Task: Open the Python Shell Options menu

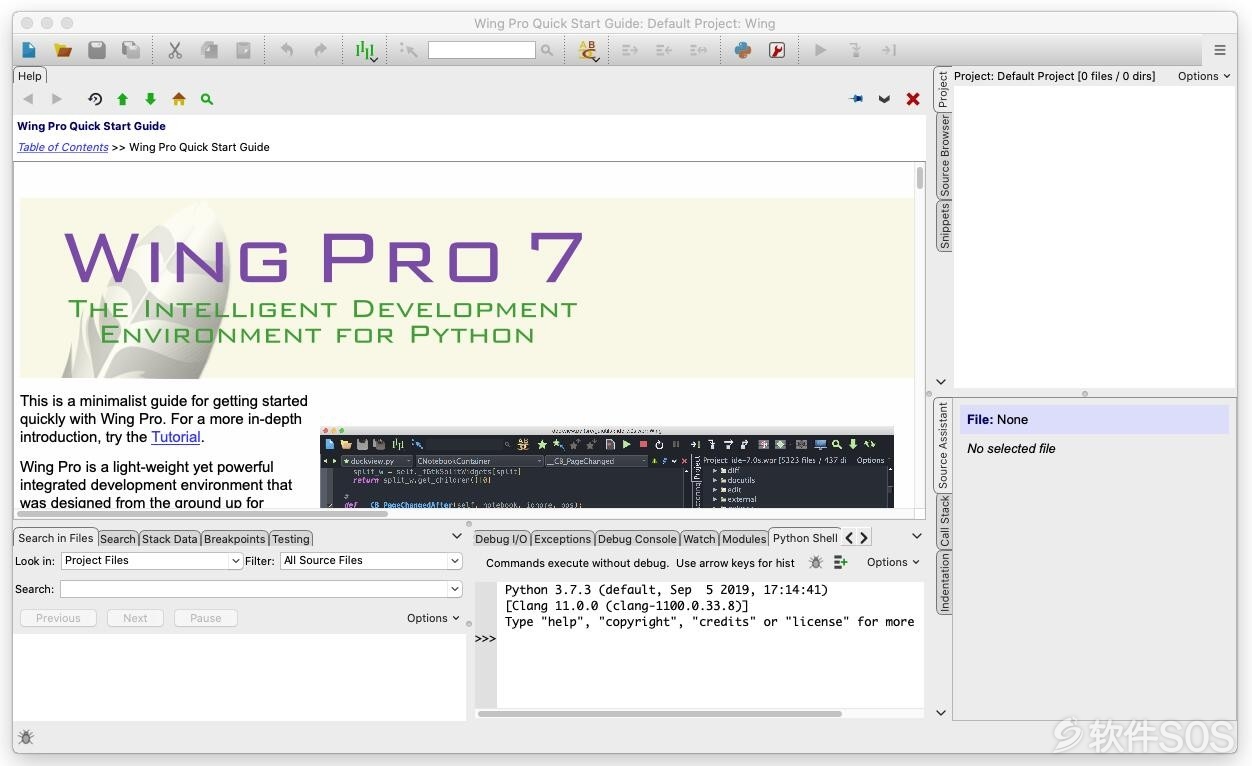Action: 893,562
